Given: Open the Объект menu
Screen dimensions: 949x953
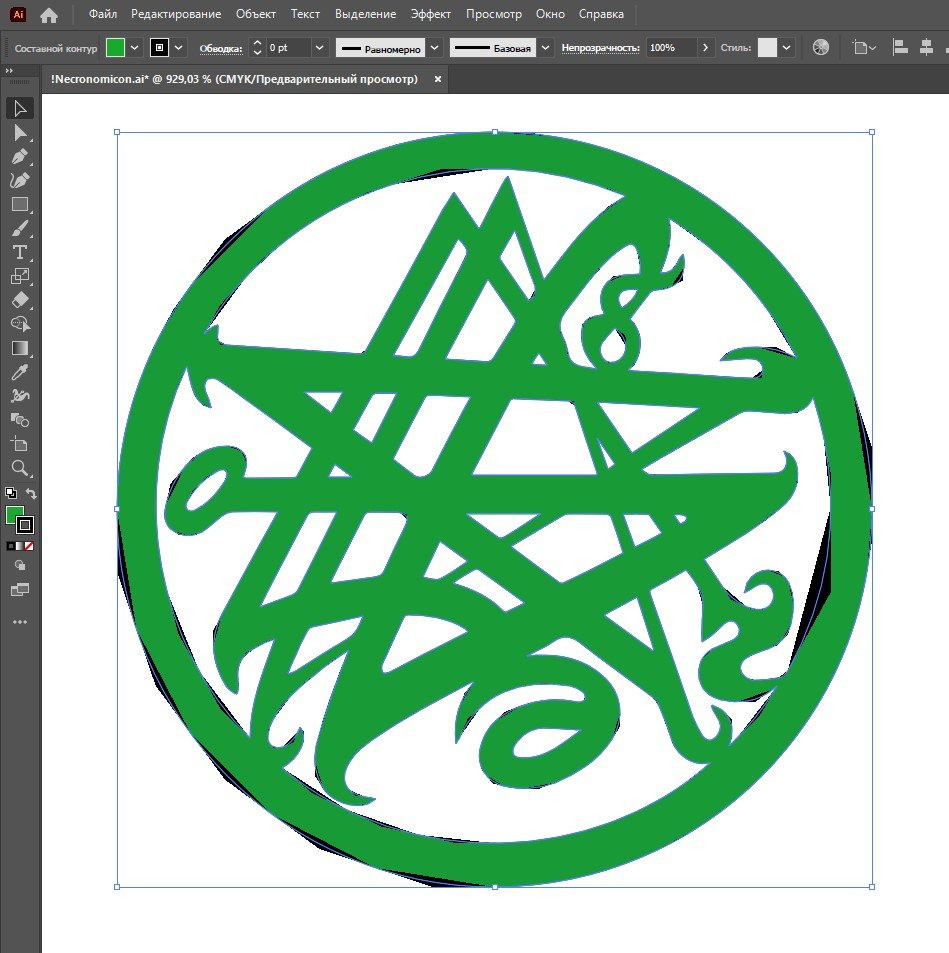Looking at the screenshot, I should tap(255, 14).
